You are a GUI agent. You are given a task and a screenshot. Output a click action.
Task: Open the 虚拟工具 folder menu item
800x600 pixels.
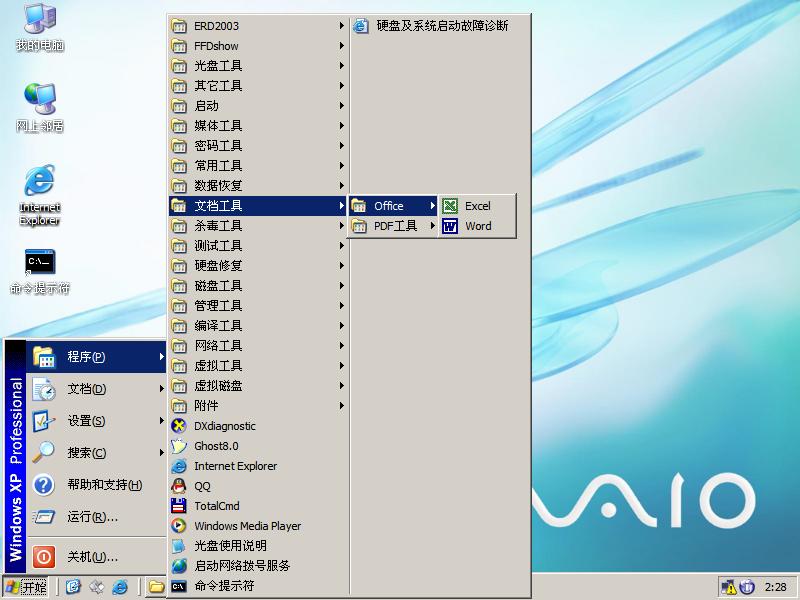click(x=259, y=365)
